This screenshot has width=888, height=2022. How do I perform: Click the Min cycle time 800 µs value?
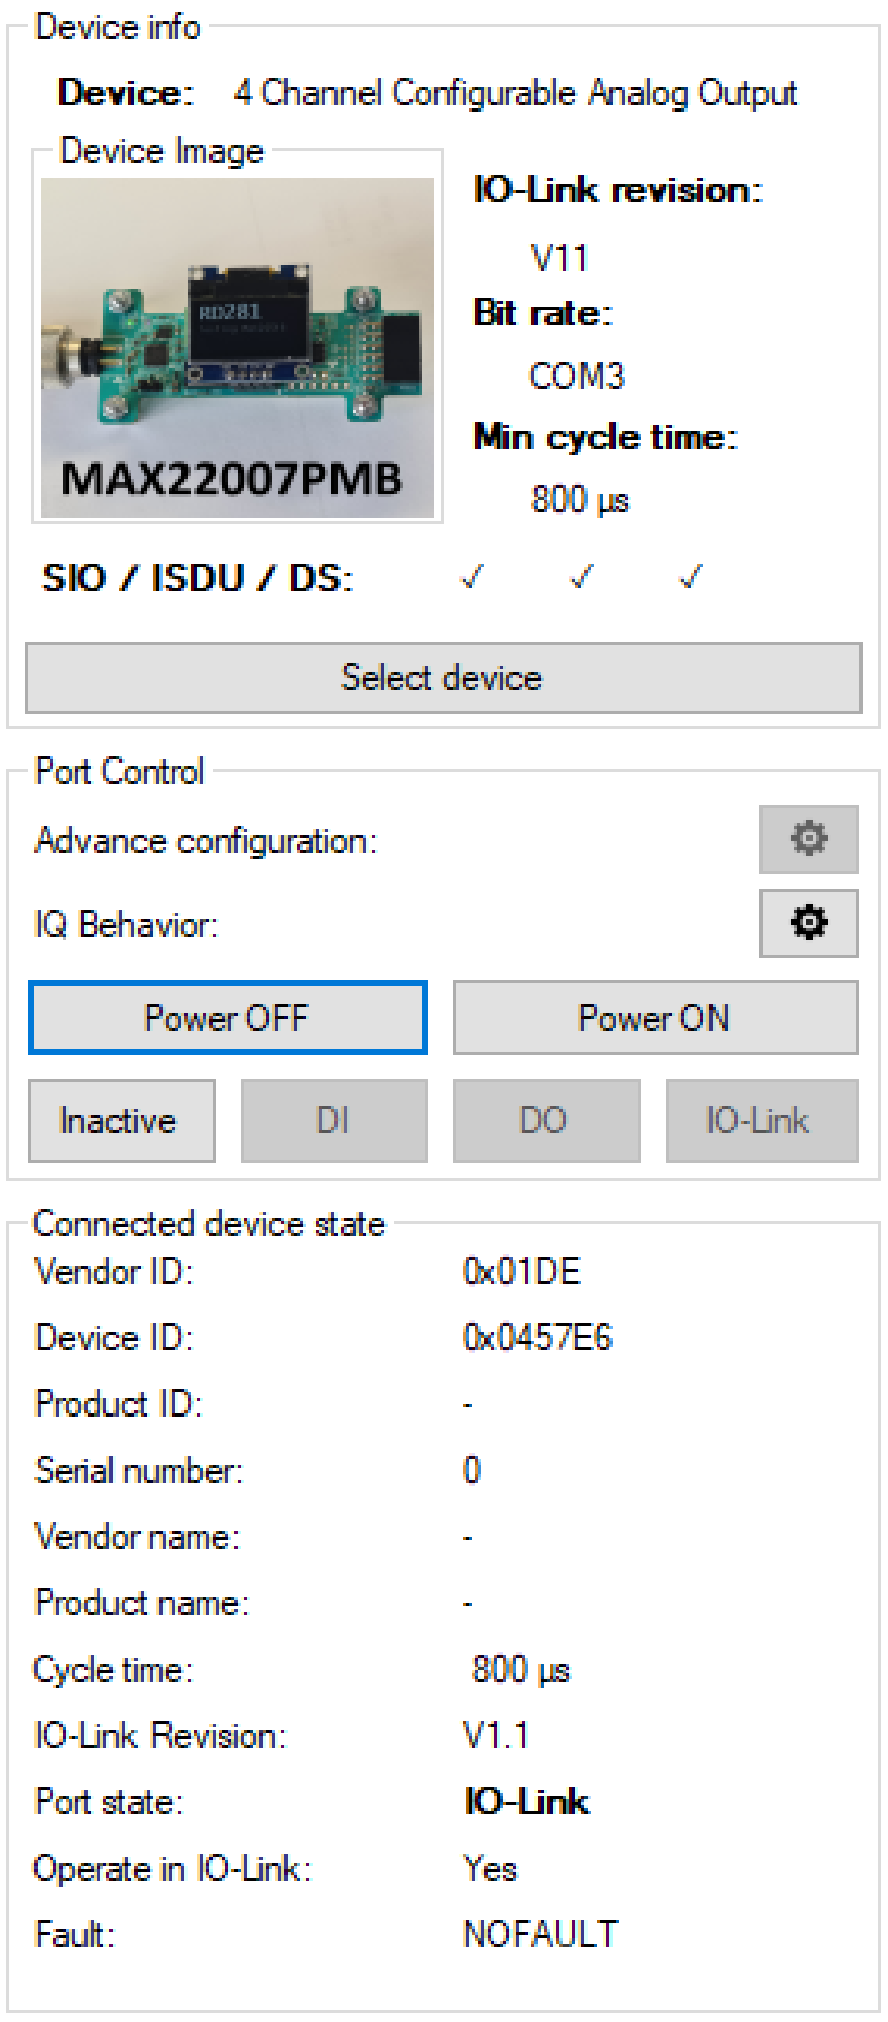[x=580, y=499]
